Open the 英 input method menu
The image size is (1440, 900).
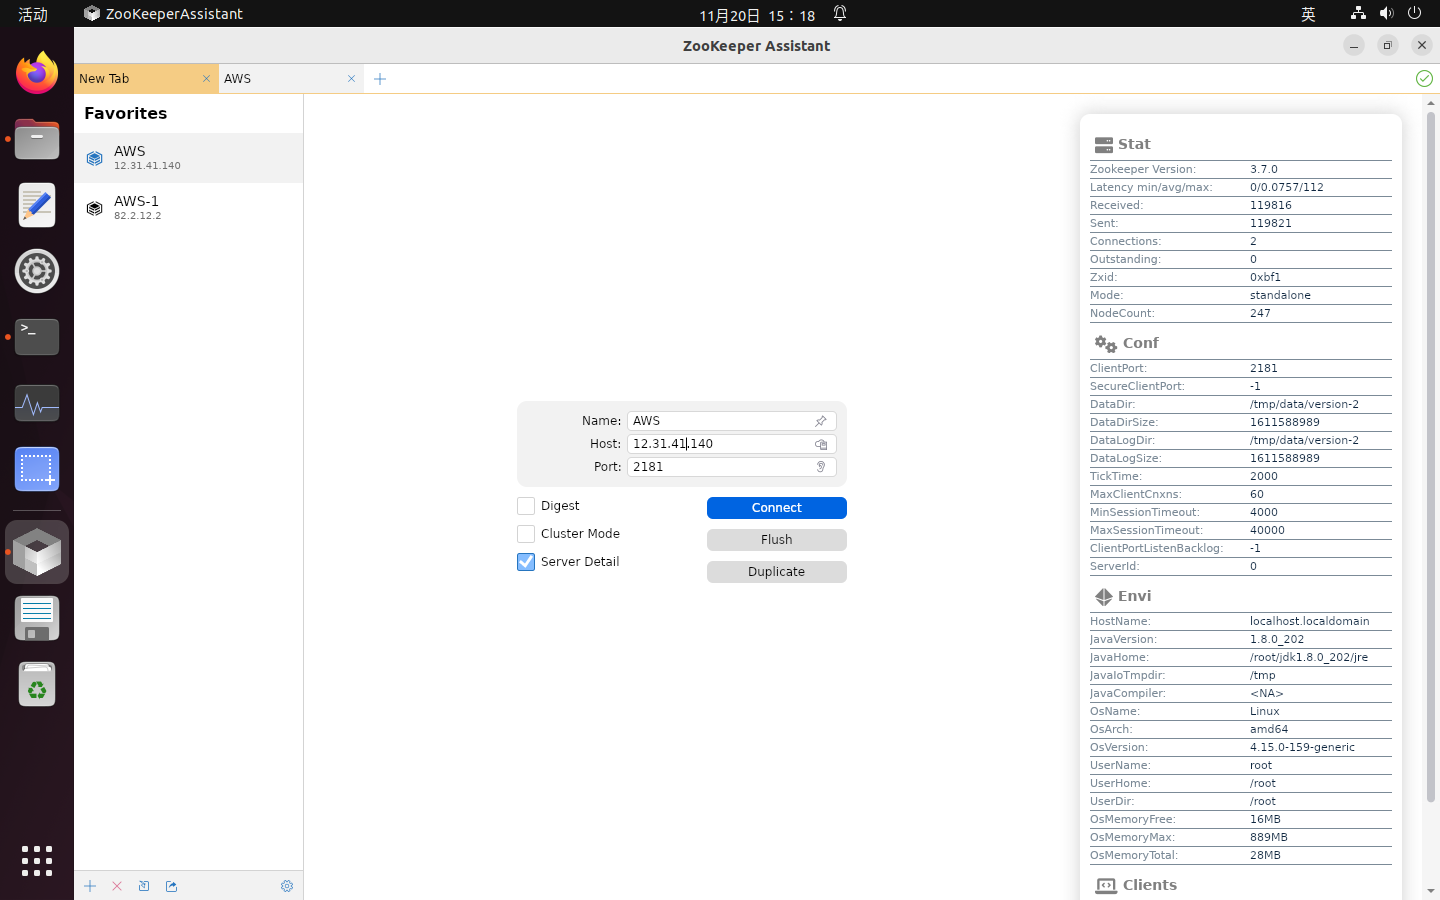pyautogui.click(x=1308, y=14)
